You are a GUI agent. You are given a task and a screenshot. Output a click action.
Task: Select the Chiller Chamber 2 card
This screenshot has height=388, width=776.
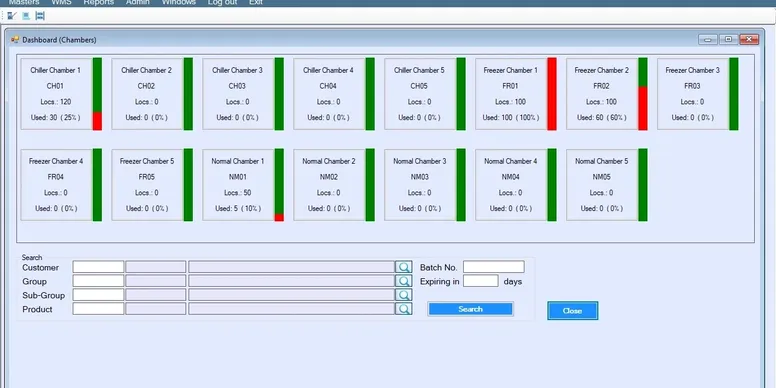coord(147,94)
